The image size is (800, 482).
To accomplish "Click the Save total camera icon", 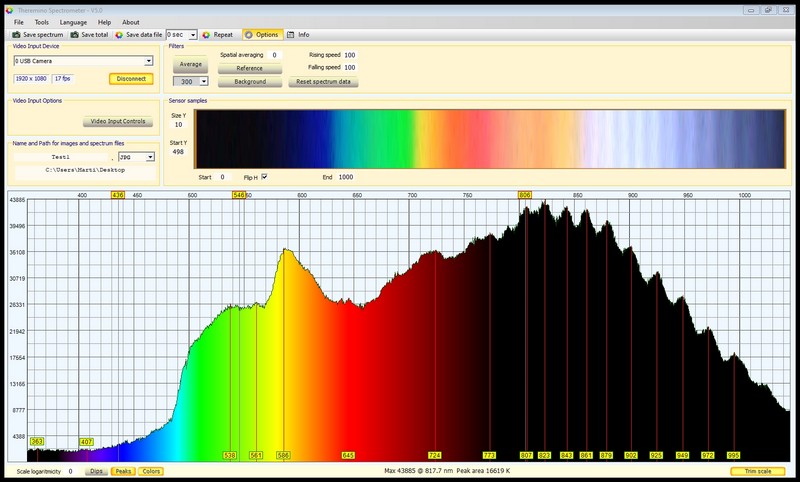I will point(73,34).
